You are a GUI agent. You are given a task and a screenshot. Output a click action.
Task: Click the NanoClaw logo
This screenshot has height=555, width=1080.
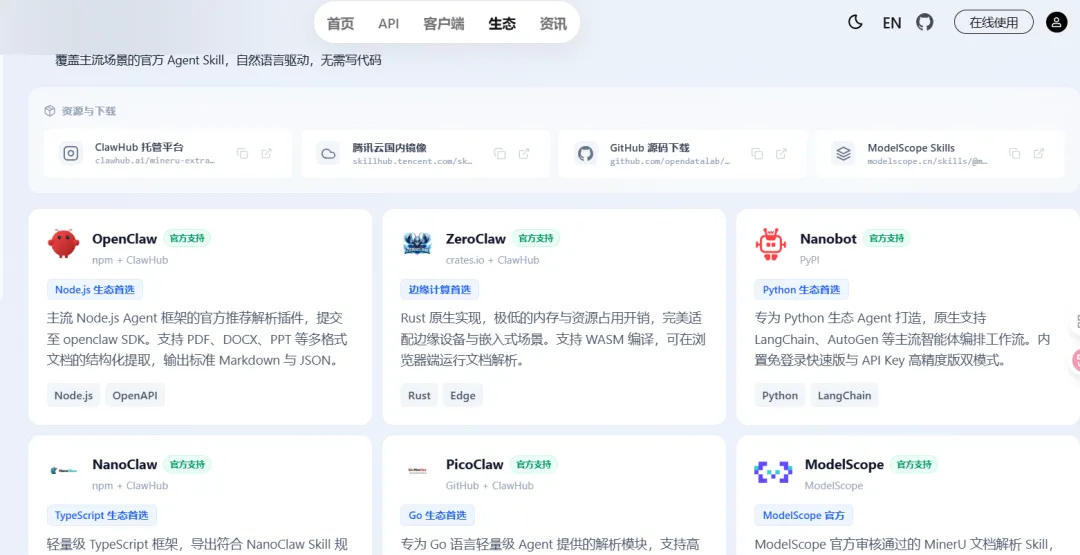[x=64, y=470]
